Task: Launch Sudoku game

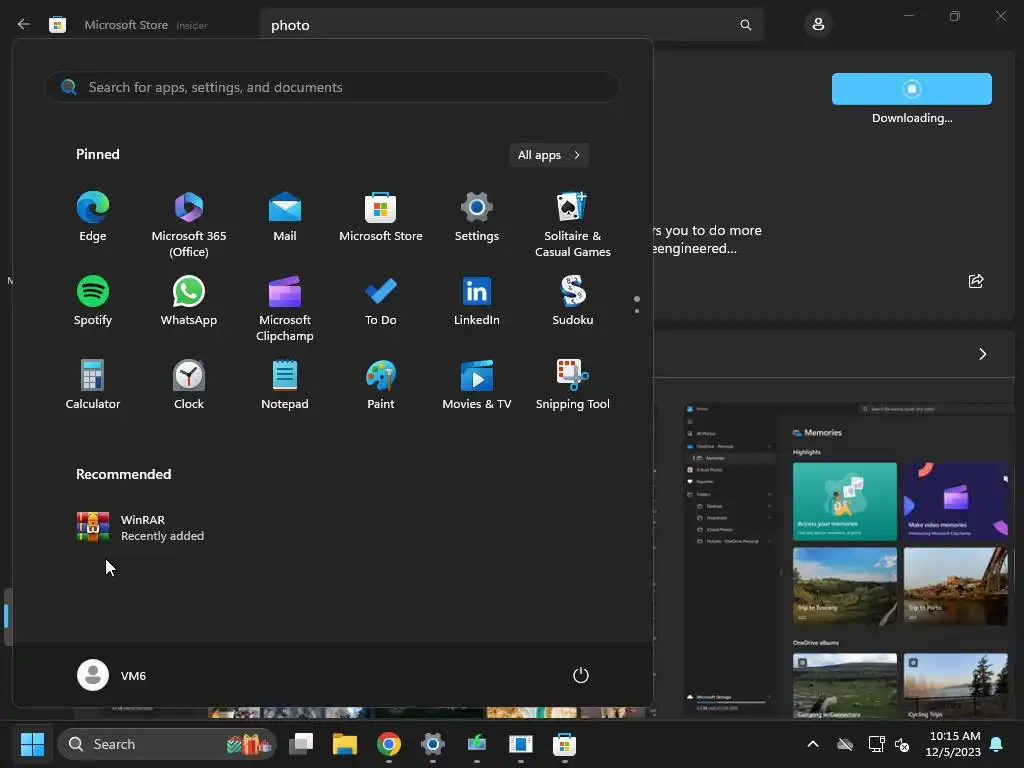Action: point(573,301)
